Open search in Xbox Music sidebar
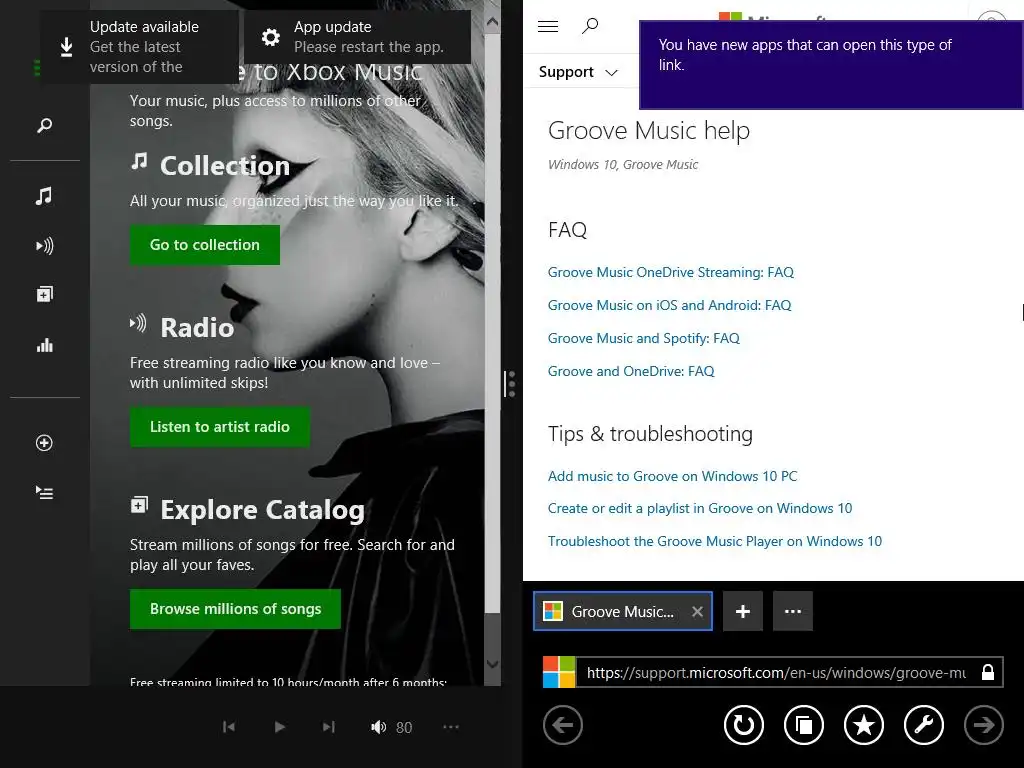Viewport: 1024px width, 768px height. click(44, 125)
